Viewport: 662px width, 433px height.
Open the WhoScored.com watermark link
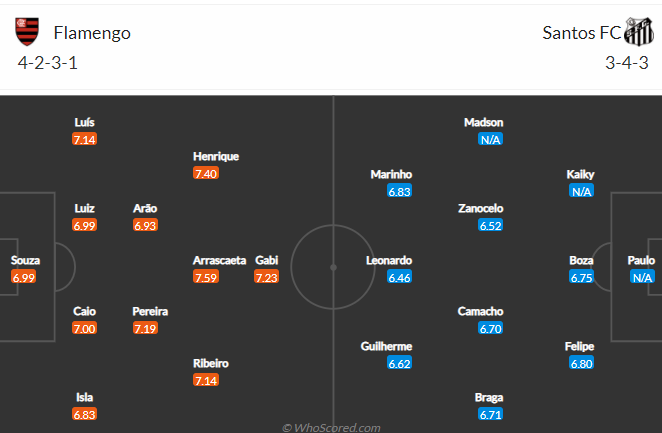[331, 428]
